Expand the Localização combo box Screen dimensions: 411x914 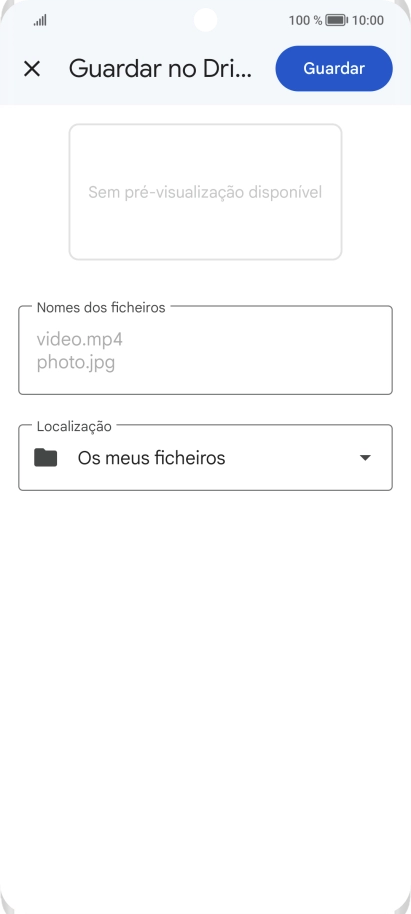(205, 458)
